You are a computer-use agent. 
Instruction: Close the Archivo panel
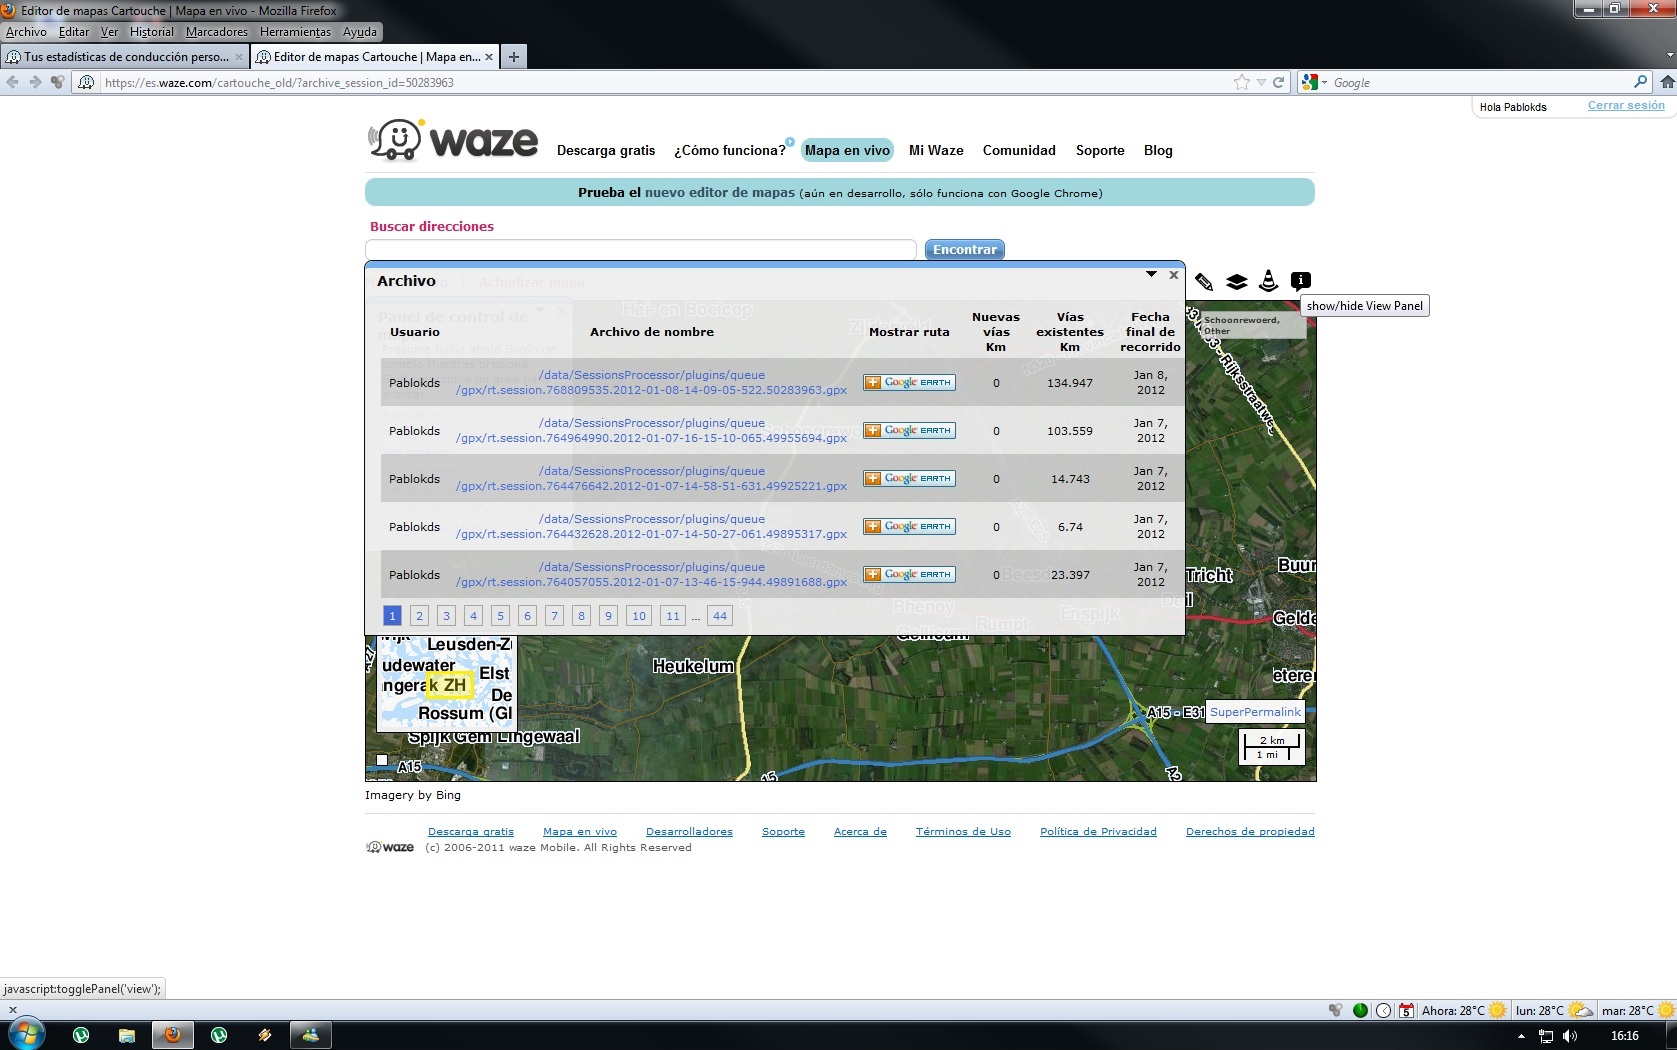click(1174, 274)
